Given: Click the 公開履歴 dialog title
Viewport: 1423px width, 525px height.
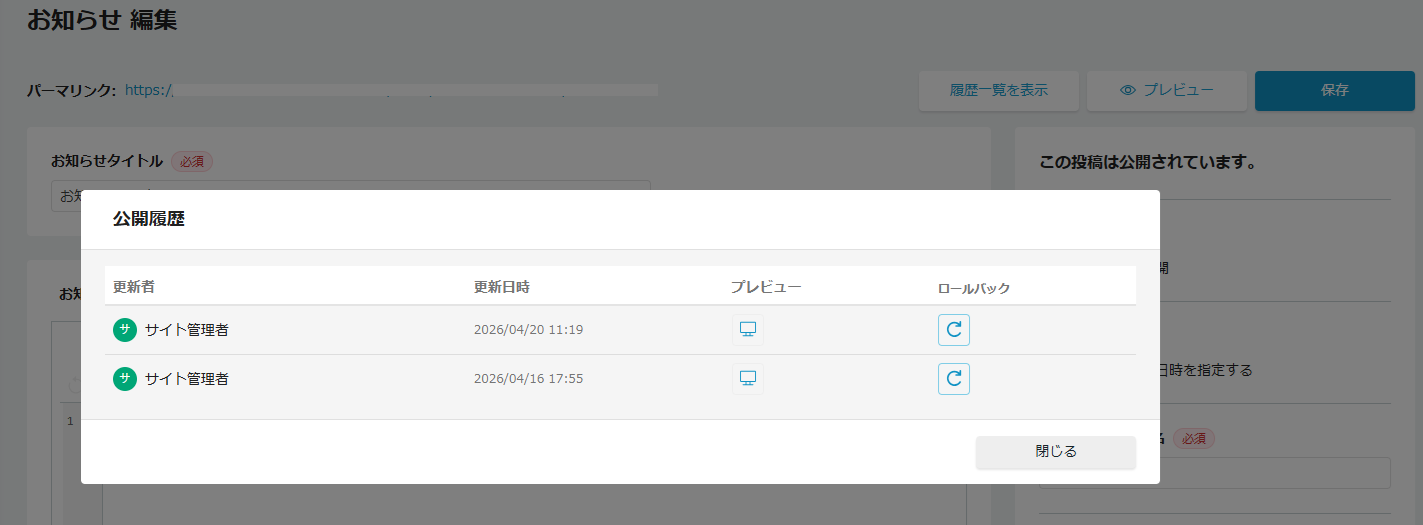Looking at the screenshot, I should coord(148,220).
